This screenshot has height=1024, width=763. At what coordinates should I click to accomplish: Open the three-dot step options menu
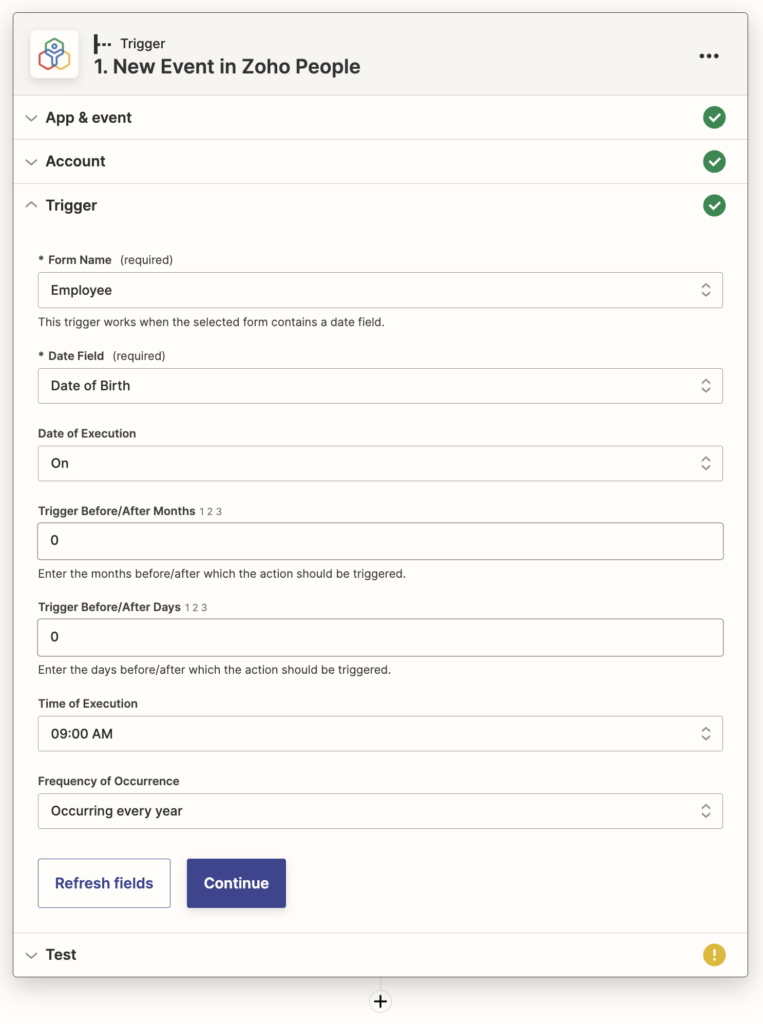(x=709, y=56)
